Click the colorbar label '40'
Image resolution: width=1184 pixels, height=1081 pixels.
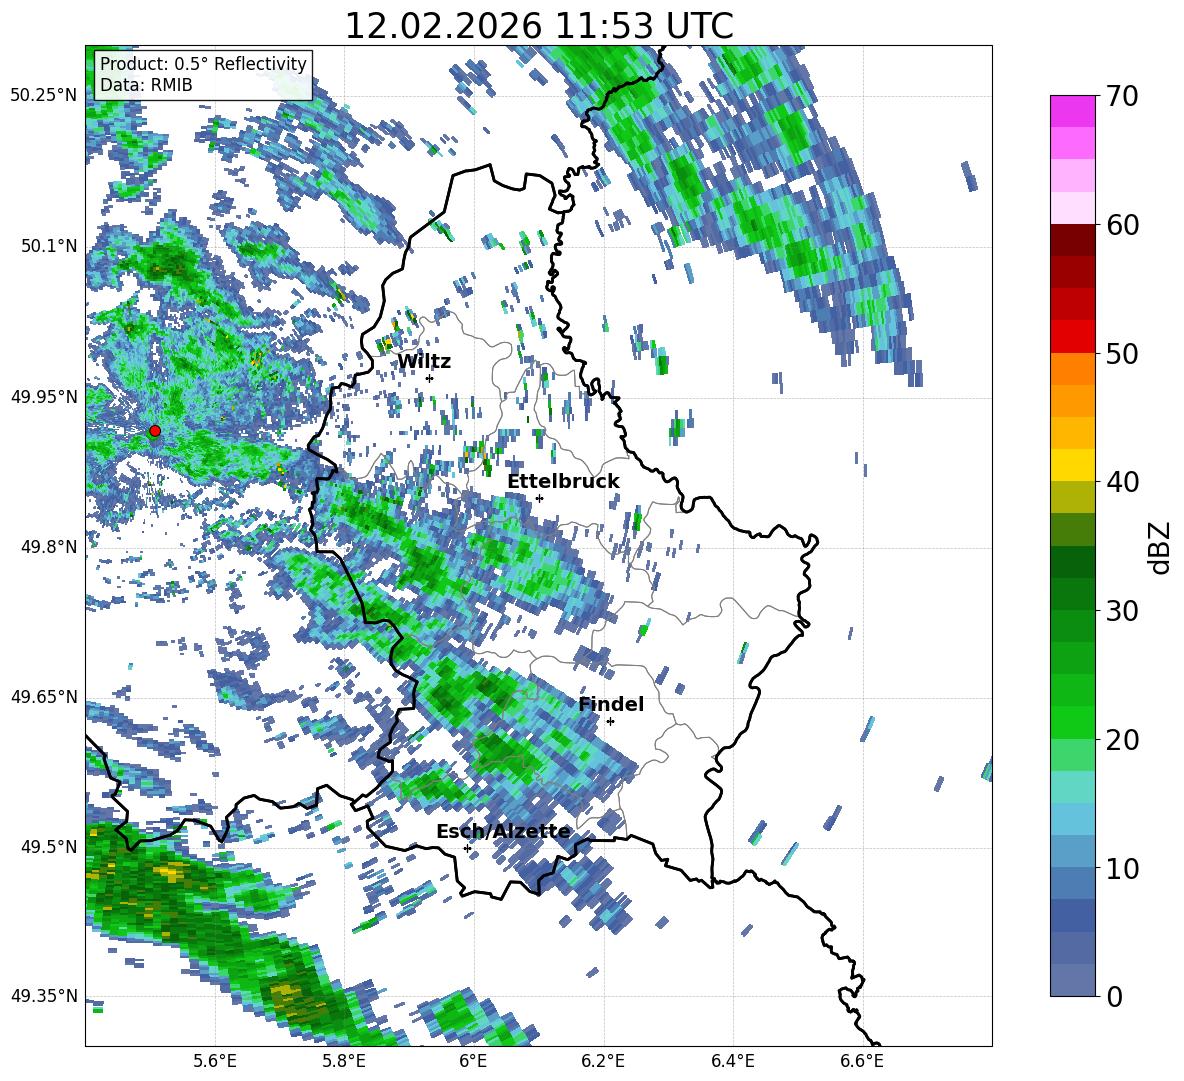point(1121,482)
